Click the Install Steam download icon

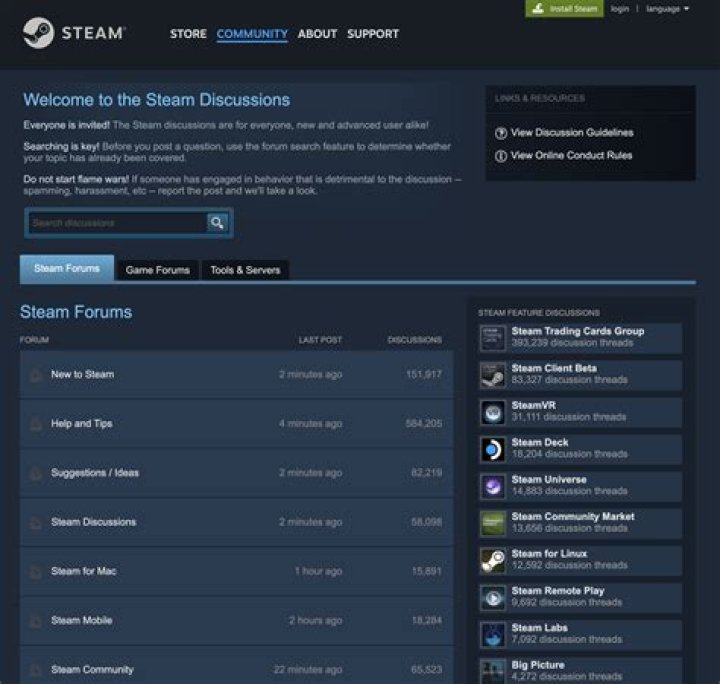pos(539,8)
